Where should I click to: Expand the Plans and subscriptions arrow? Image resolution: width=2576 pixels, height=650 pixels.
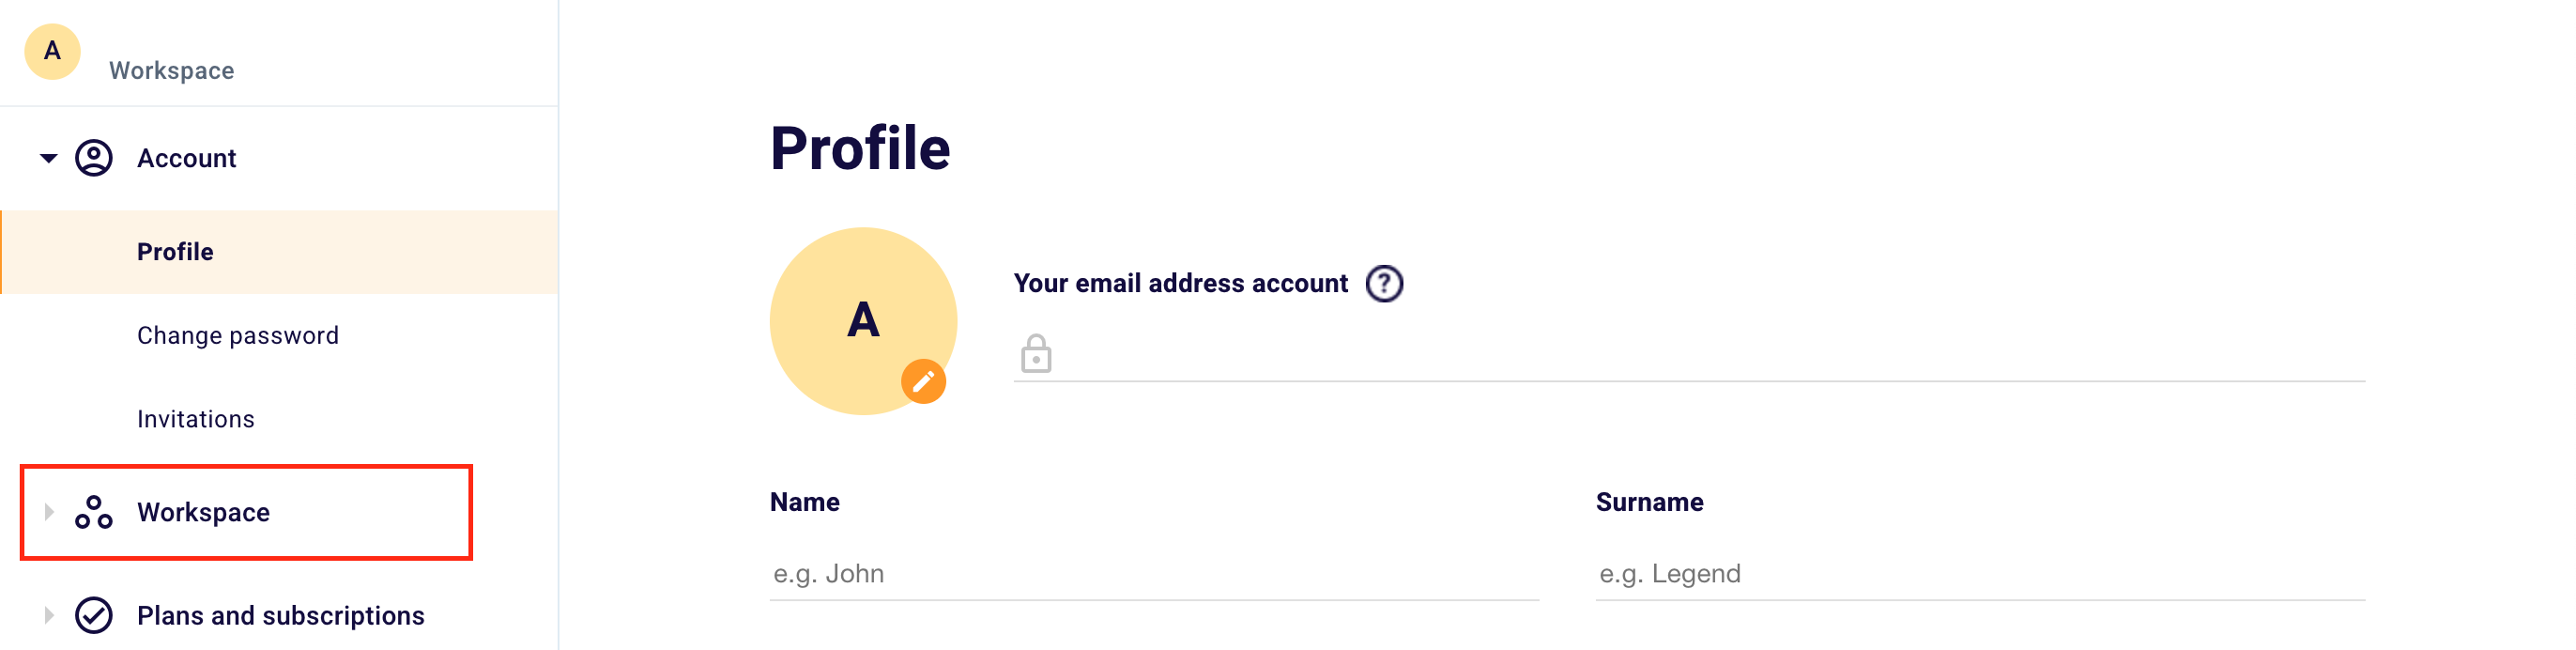(x=48, y=615)
